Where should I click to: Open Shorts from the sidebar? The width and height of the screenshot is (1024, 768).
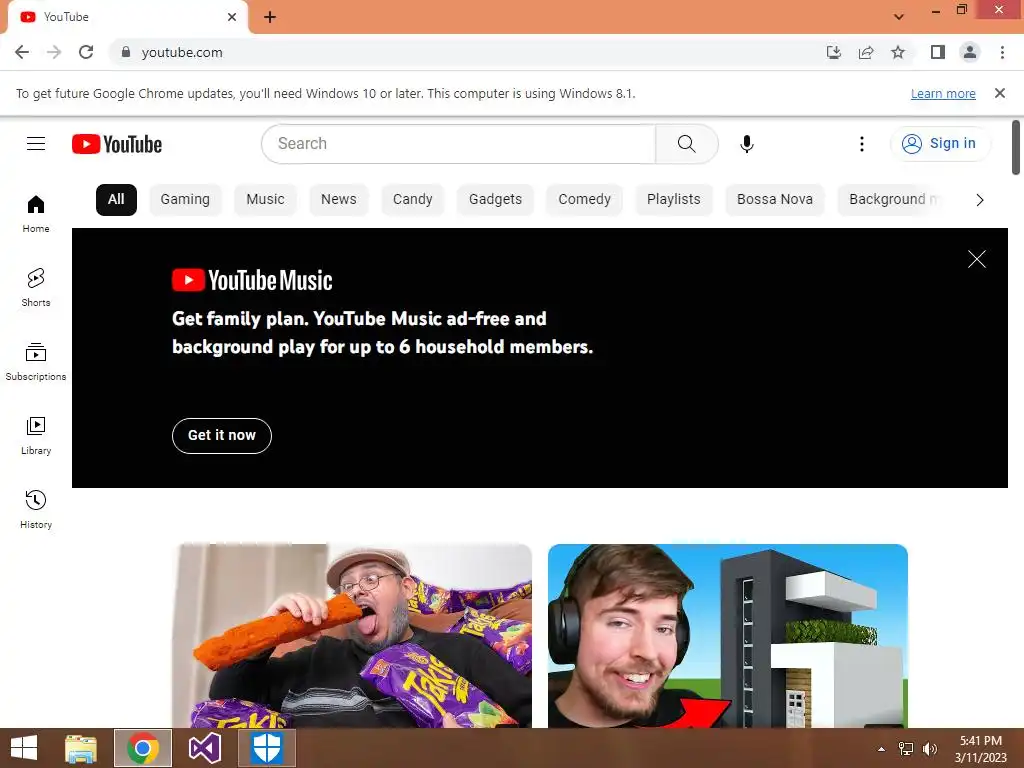coord(36,287)
